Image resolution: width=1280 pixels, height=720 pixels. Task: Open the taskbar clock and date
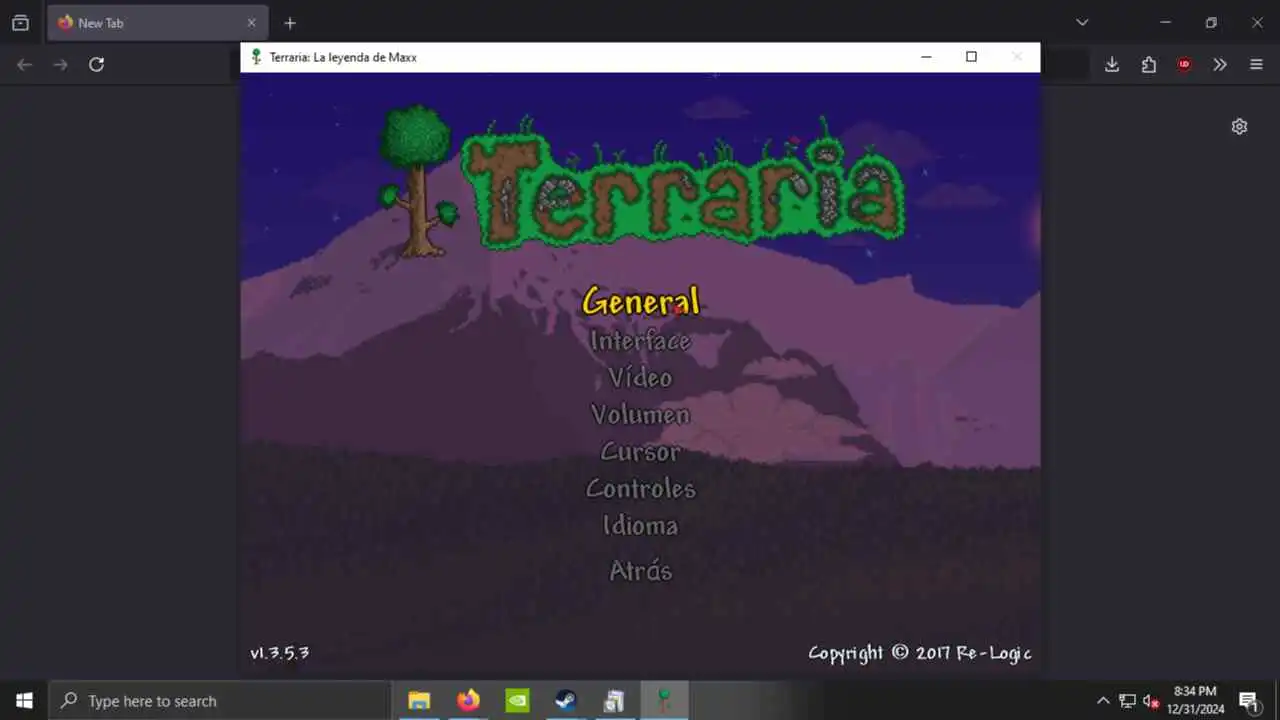click(1195, 701)
